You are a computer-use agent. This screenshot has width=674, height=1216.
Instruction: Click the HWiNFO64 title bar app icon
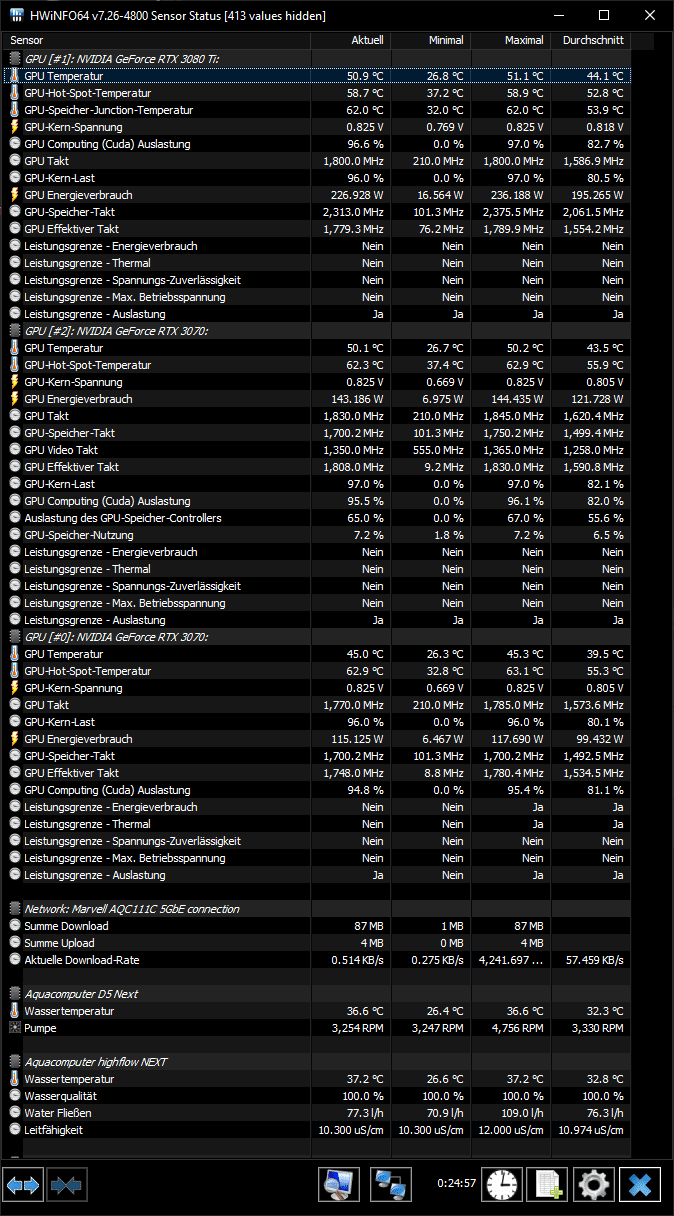point(17,16)
